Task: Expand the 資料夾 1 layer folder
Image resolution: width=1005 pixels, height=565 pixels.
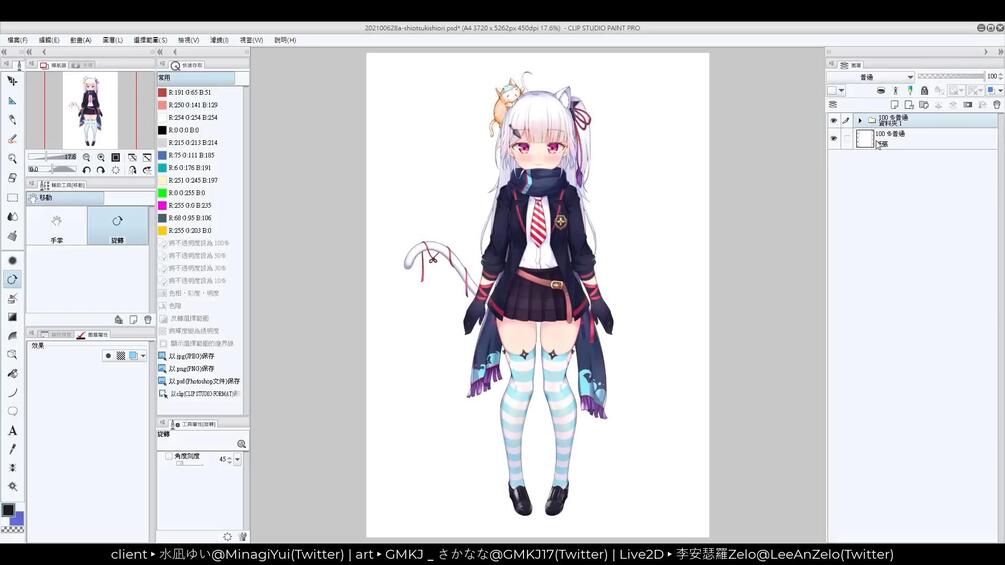Action: (x=860, y=120)
